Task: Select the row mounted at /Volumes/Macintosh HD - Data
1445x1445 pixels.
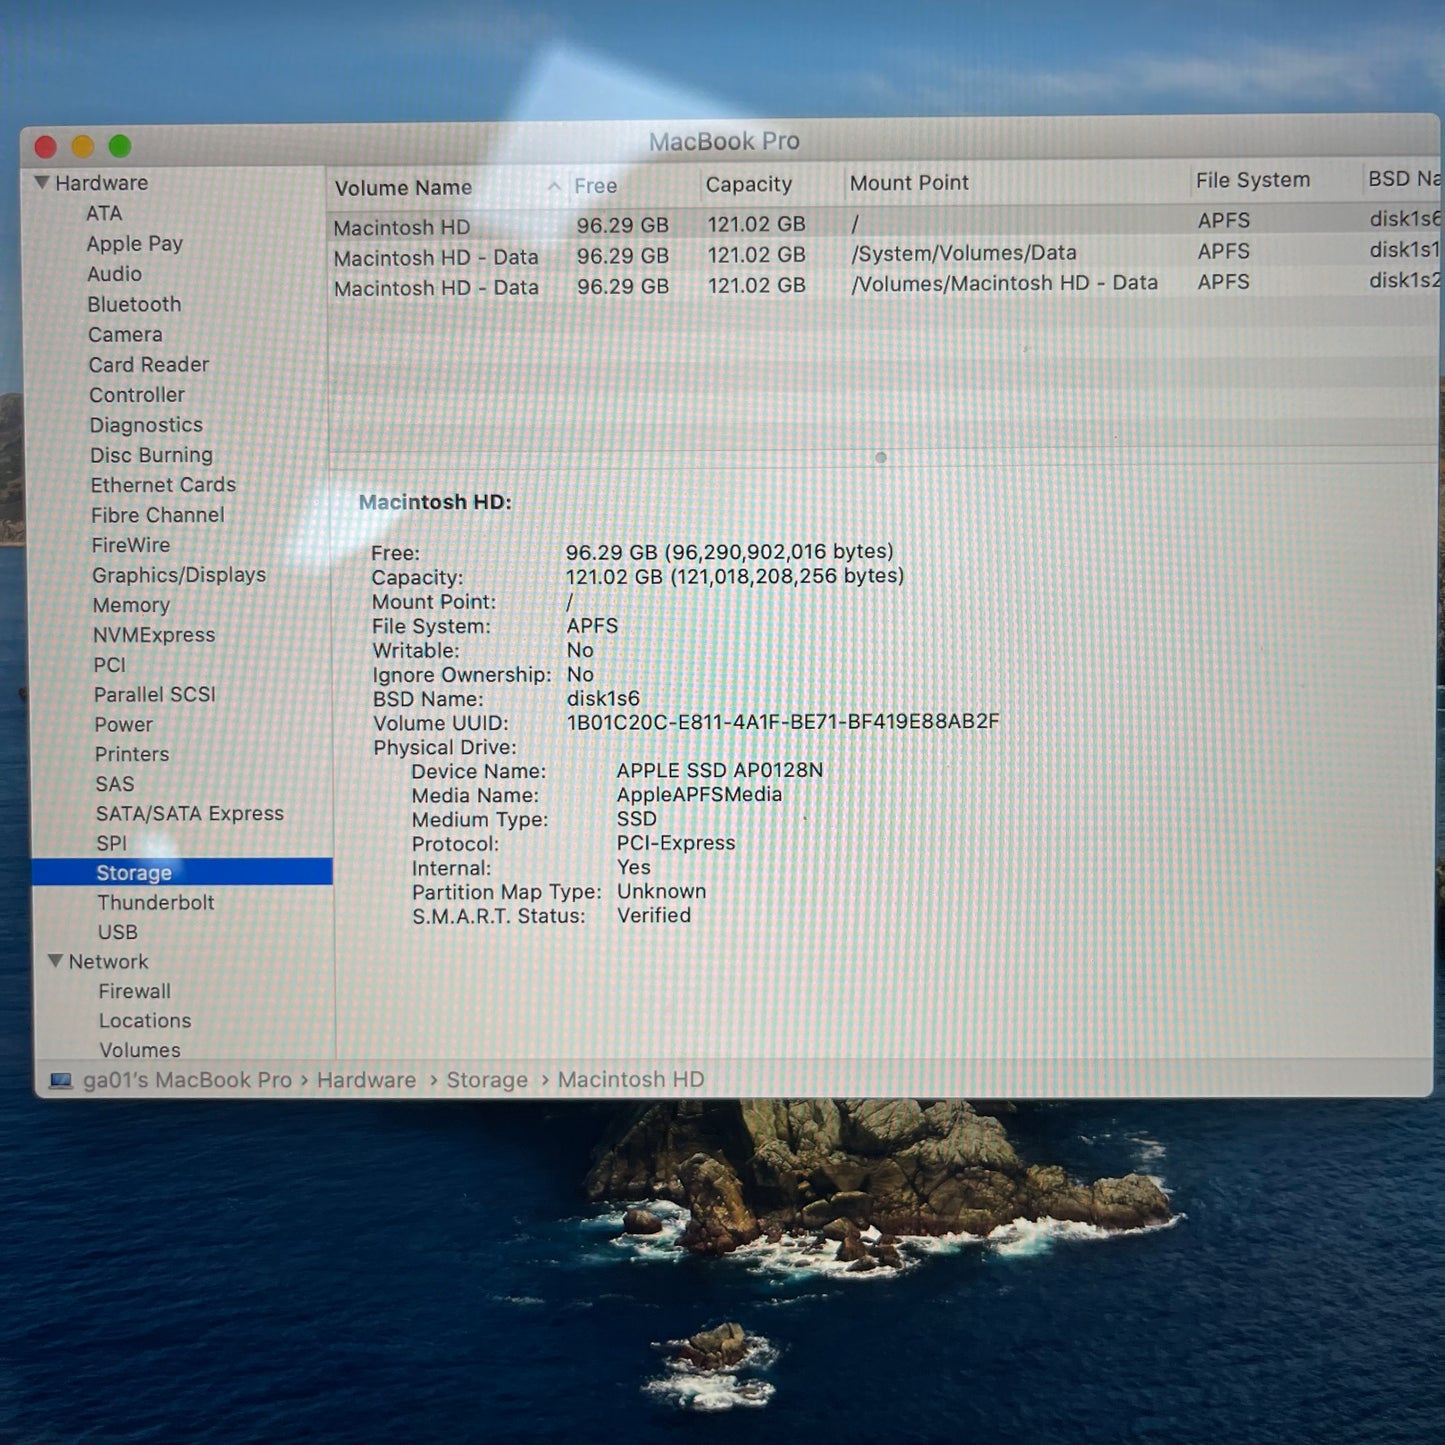Action: [x=884, y=284]
